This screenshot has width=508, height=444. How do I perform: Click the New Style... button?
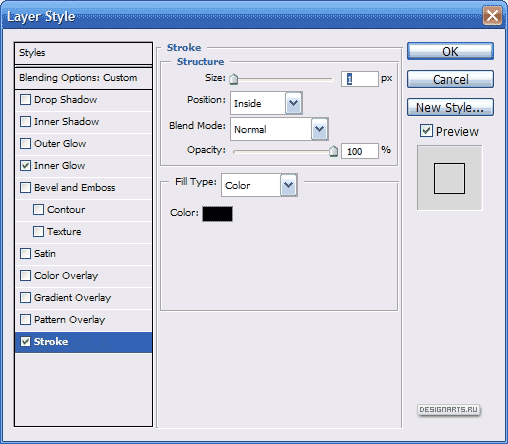[x=450, y=107]
